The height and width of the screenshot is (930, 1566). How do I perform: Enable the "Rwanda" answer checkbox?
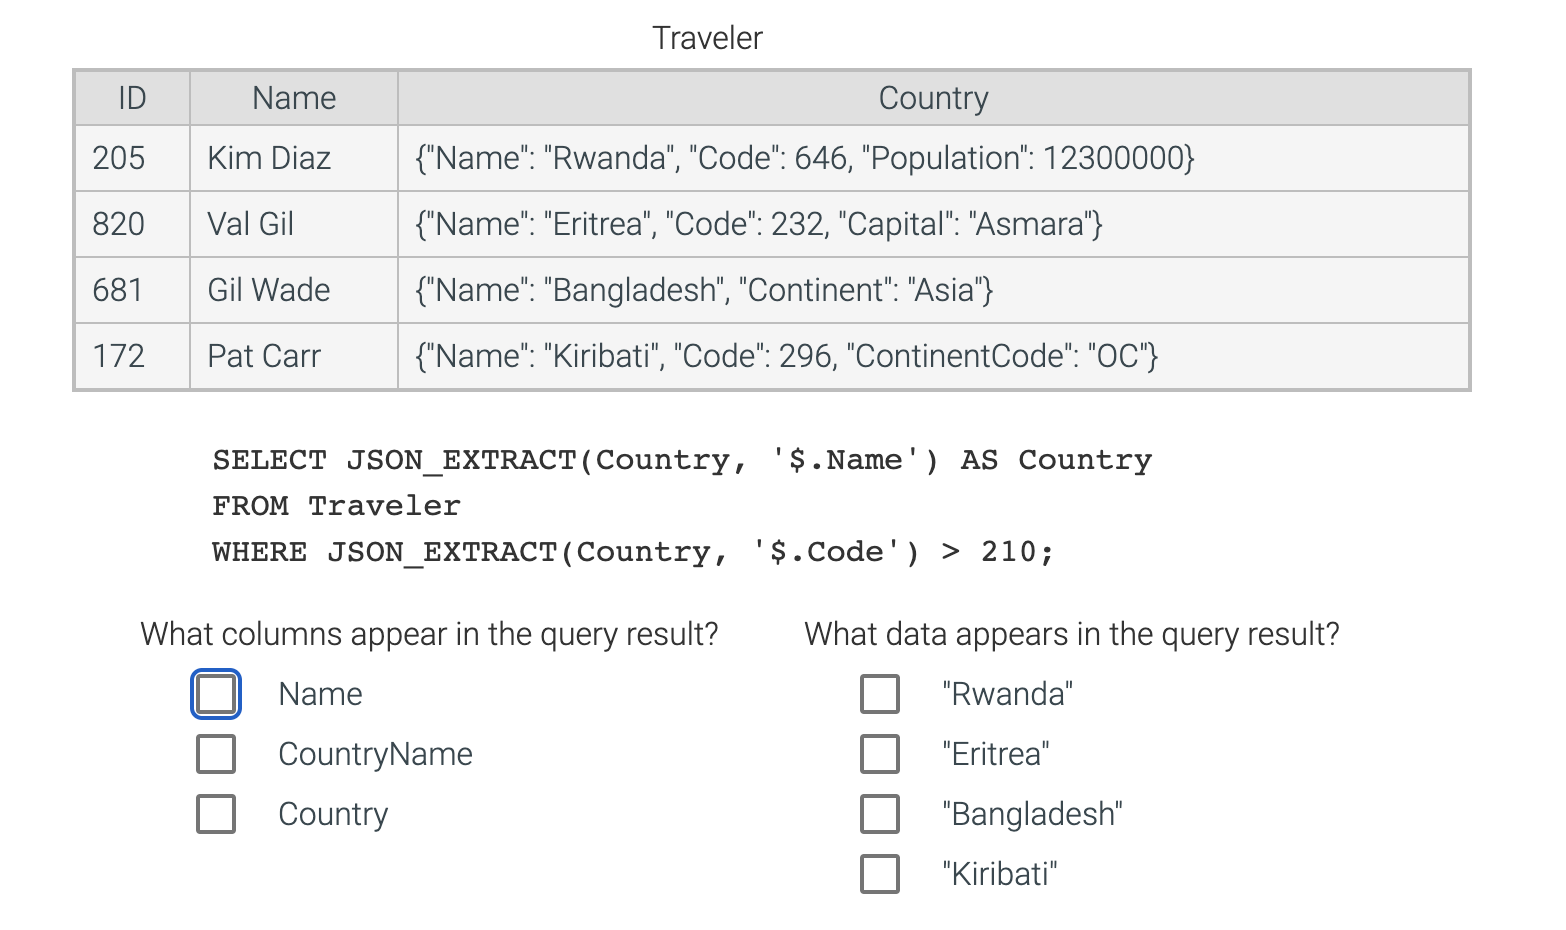pos(879,693)
